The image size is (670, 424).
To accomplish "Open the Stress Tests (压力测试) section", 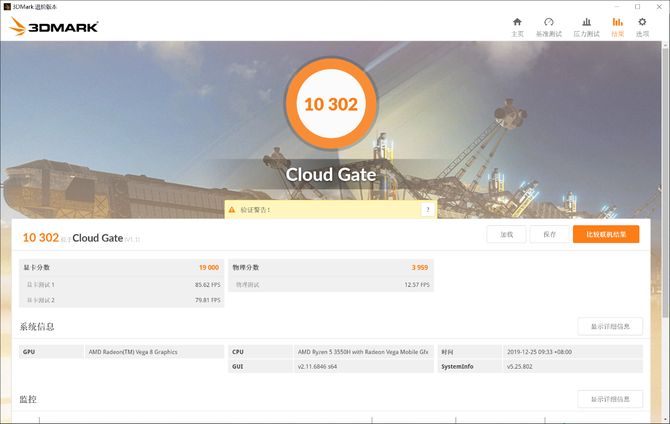I will (586, 27).
